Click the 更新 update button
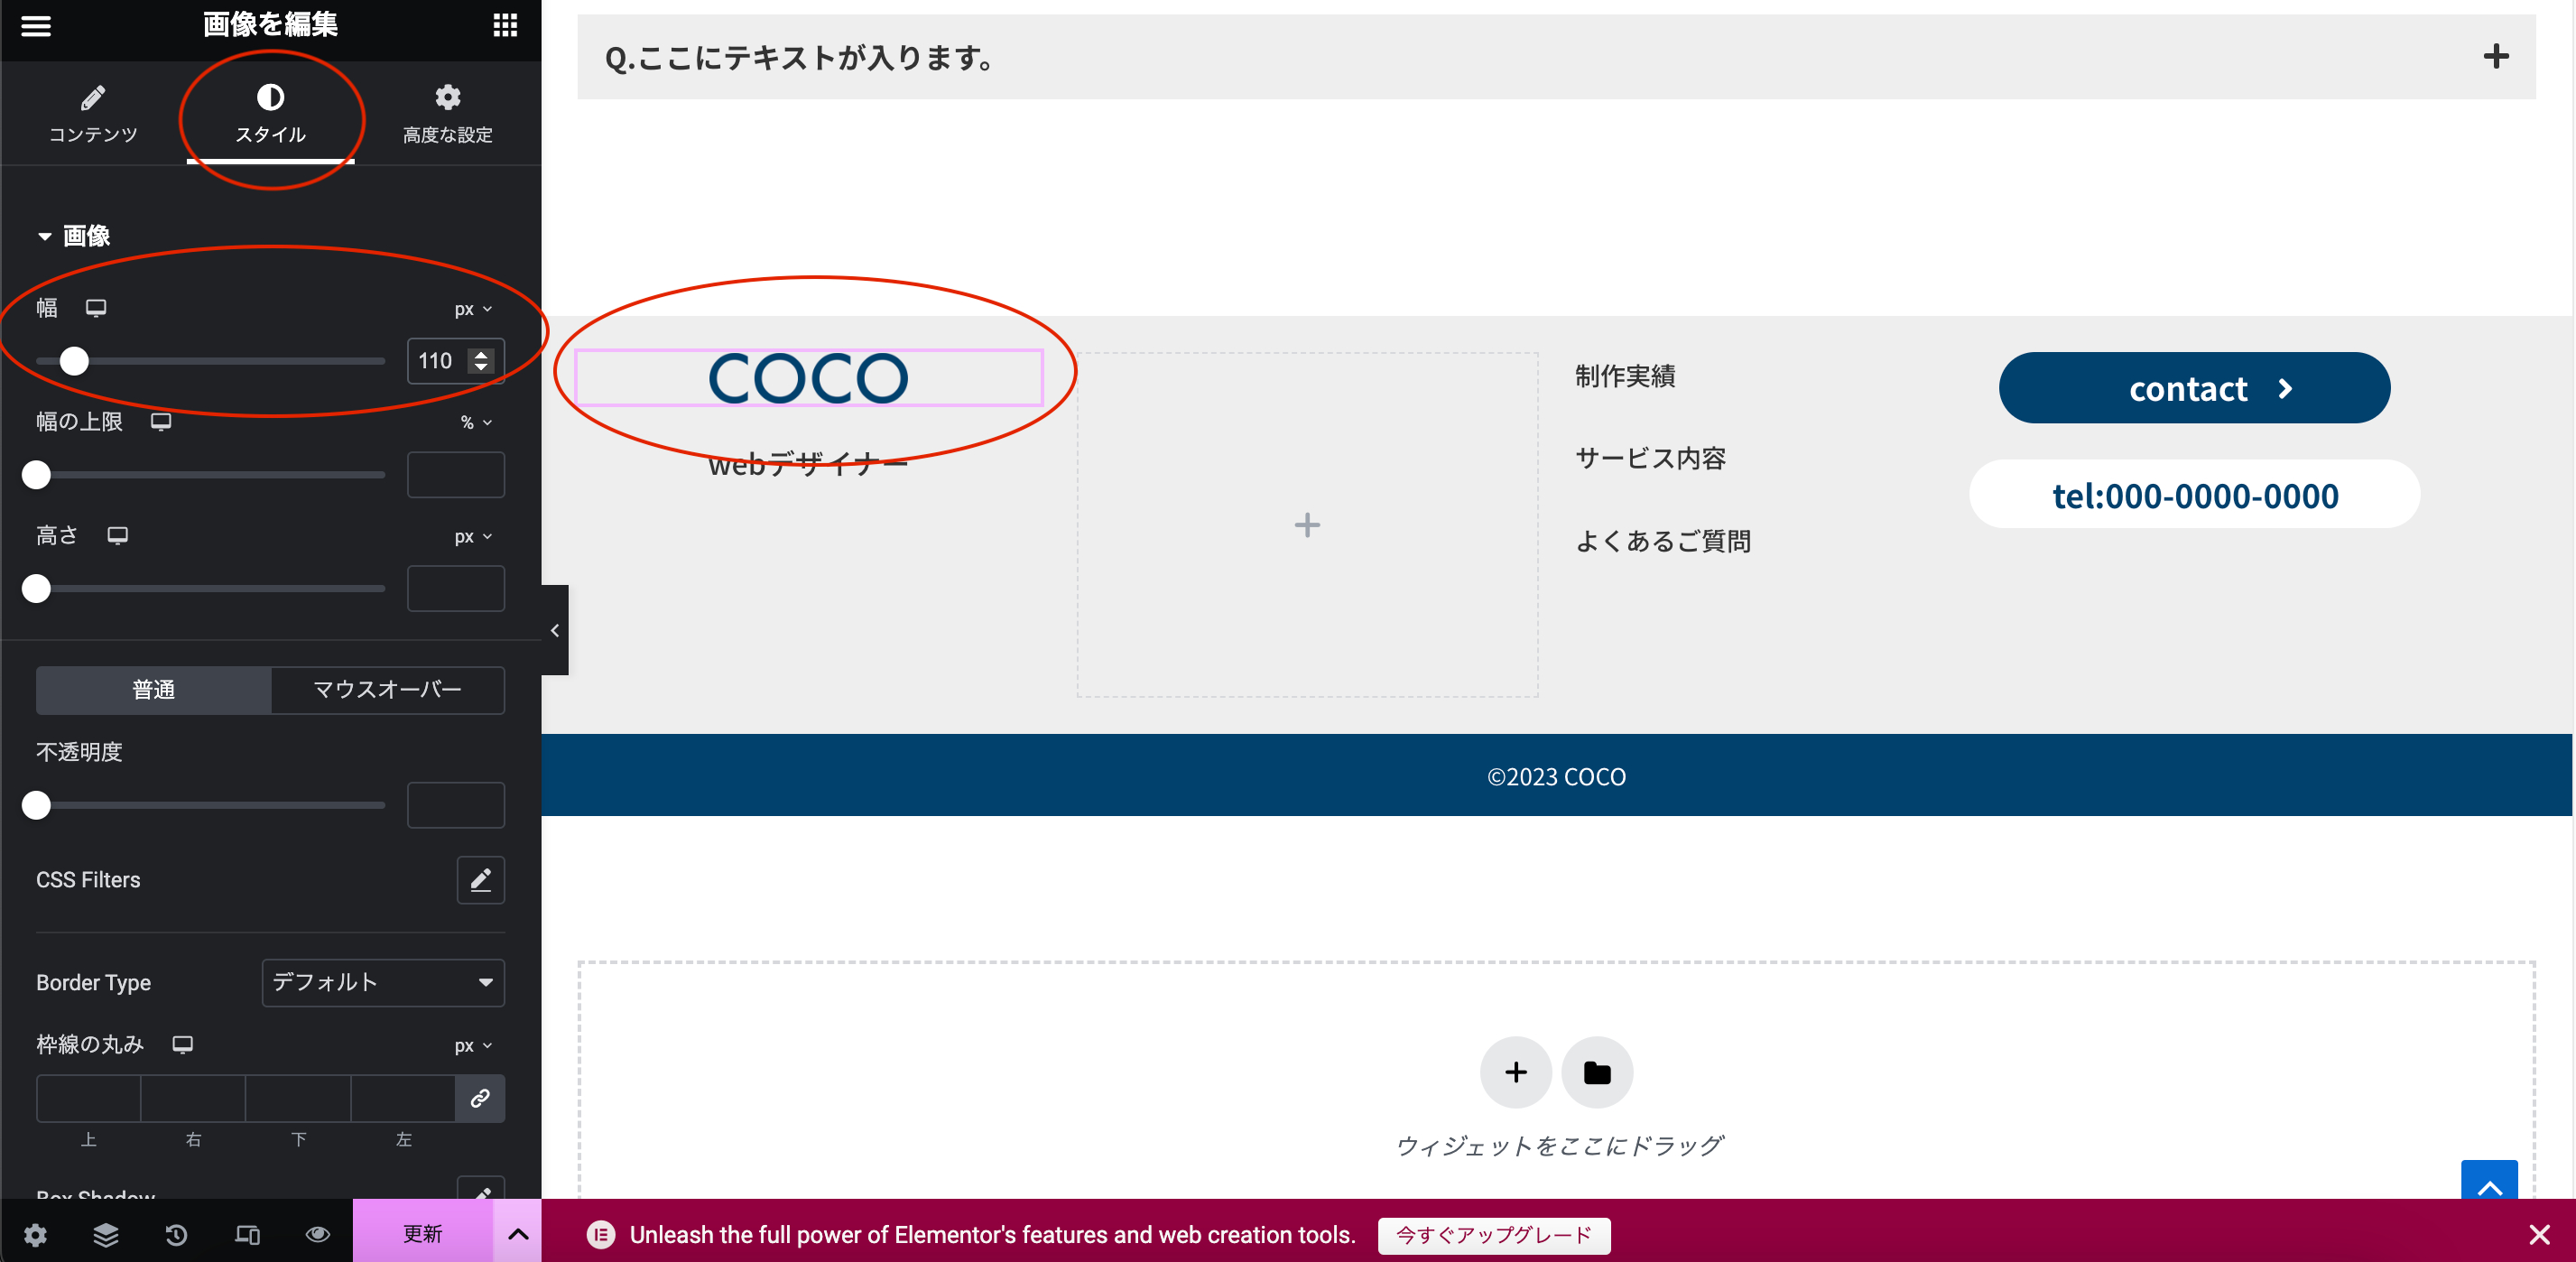The height and width of the screenshot is (1262, 2576). point(422,1234)
